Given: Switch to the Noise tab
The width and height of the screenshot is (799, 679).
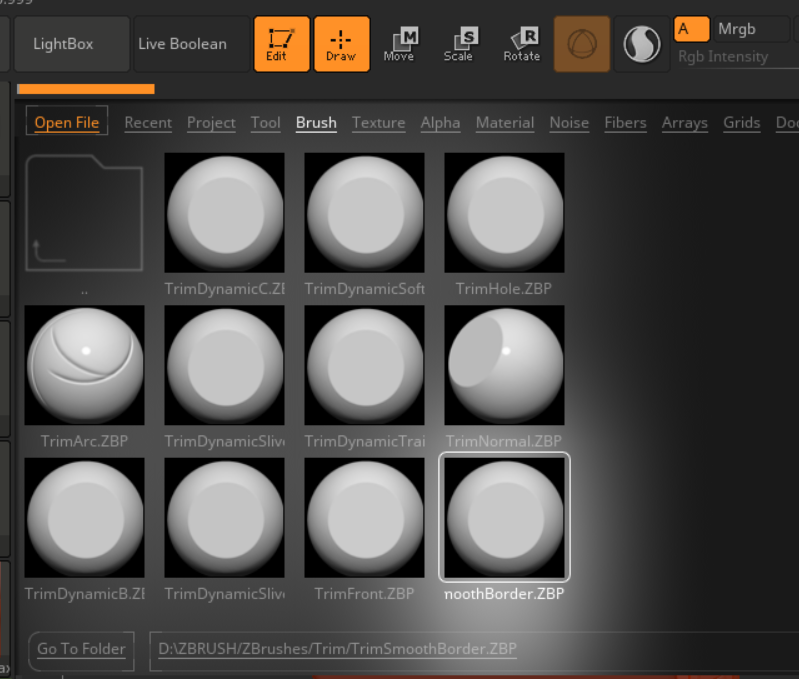Looking at the screenshot, I should [x=569, y=123].
